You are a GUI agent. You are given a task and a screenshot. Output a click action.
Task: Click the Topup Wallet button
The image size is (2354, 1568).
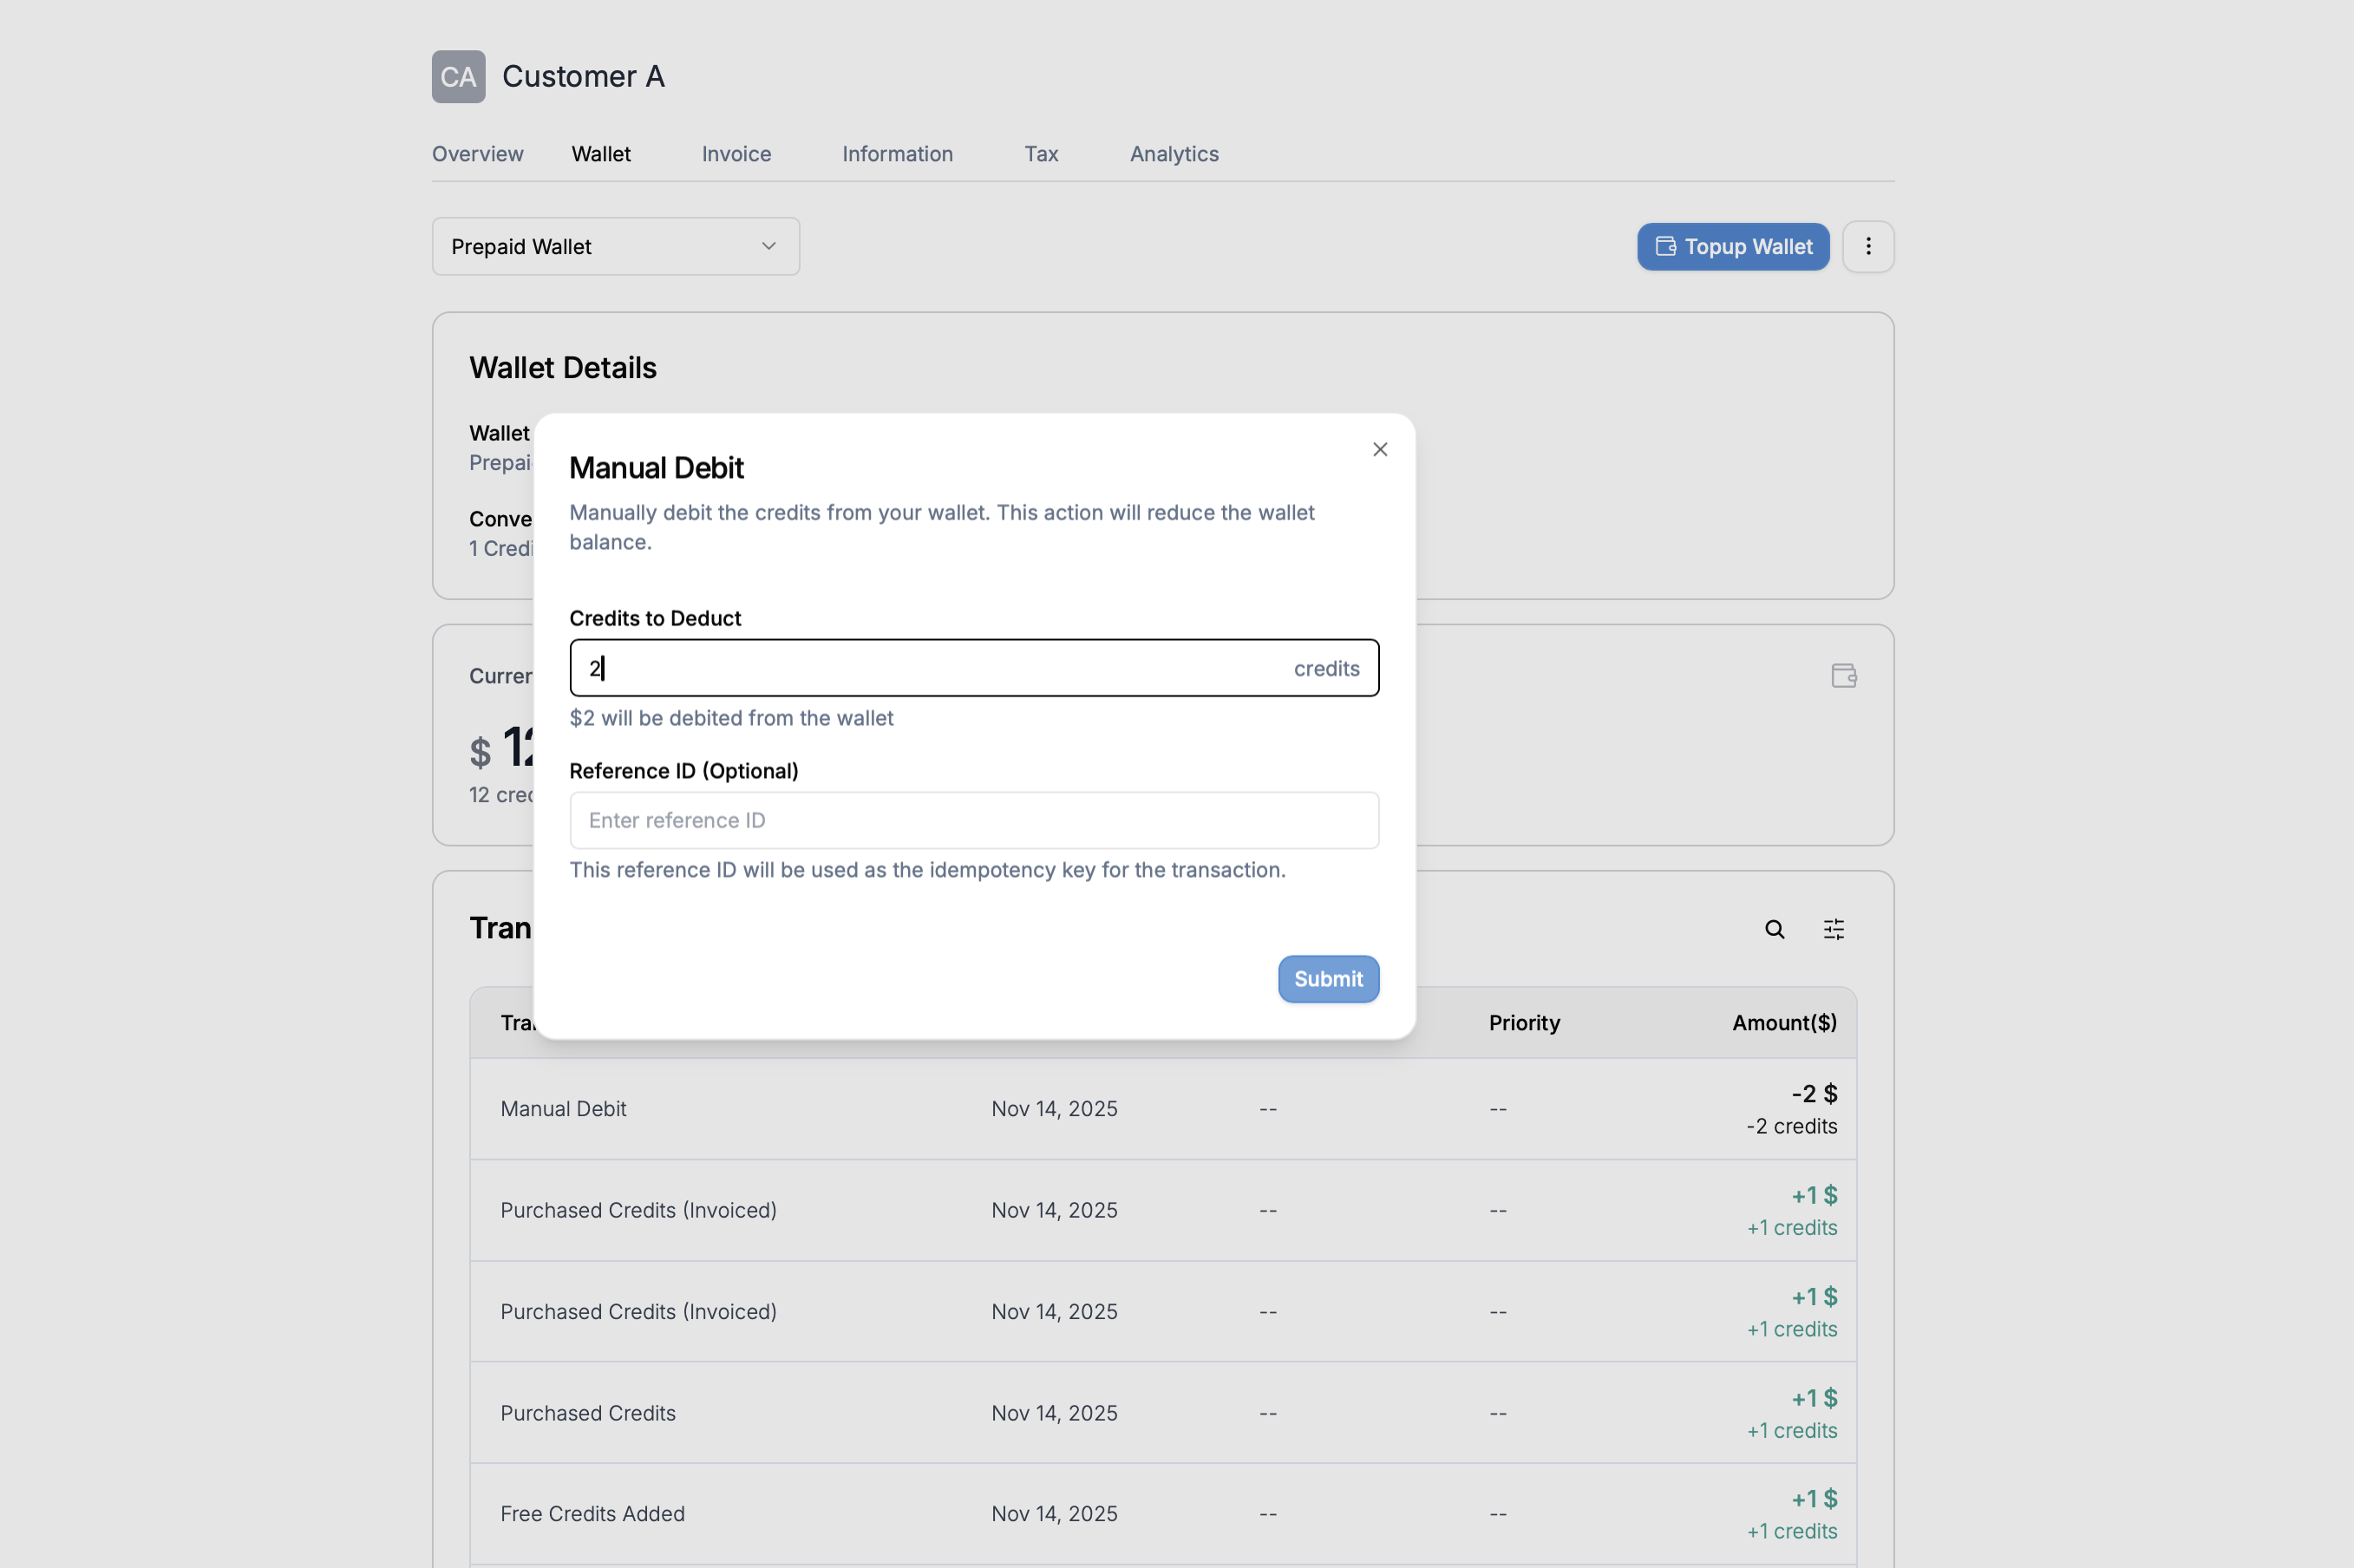pyautogui.click(x=1732, y=246)
